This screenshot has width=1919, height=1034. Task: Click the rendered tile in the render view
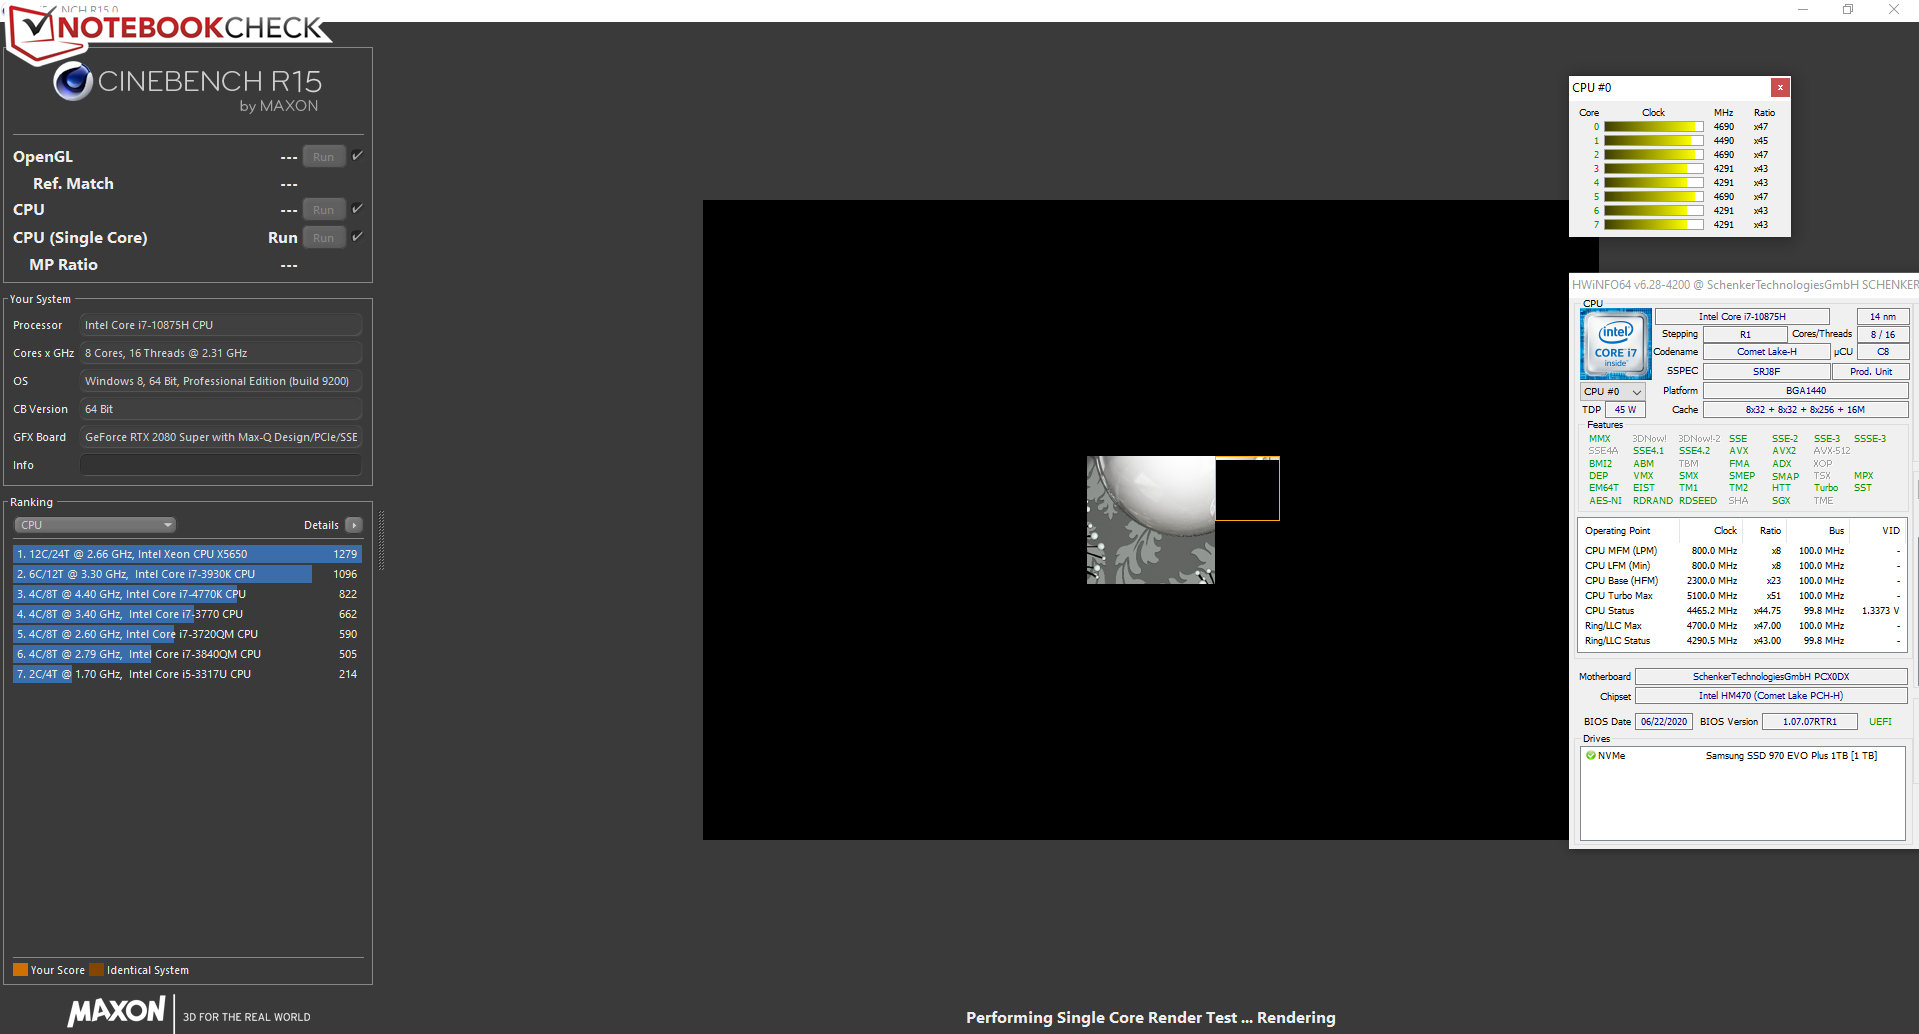[x=1151, y=520]
